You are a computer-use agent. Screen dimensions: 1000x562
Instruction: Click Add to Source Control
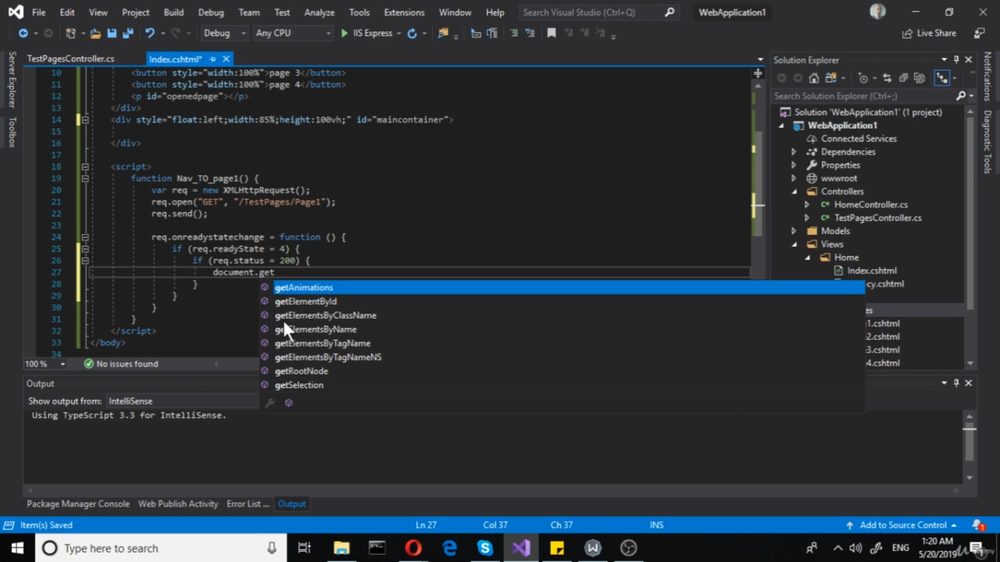902,525
